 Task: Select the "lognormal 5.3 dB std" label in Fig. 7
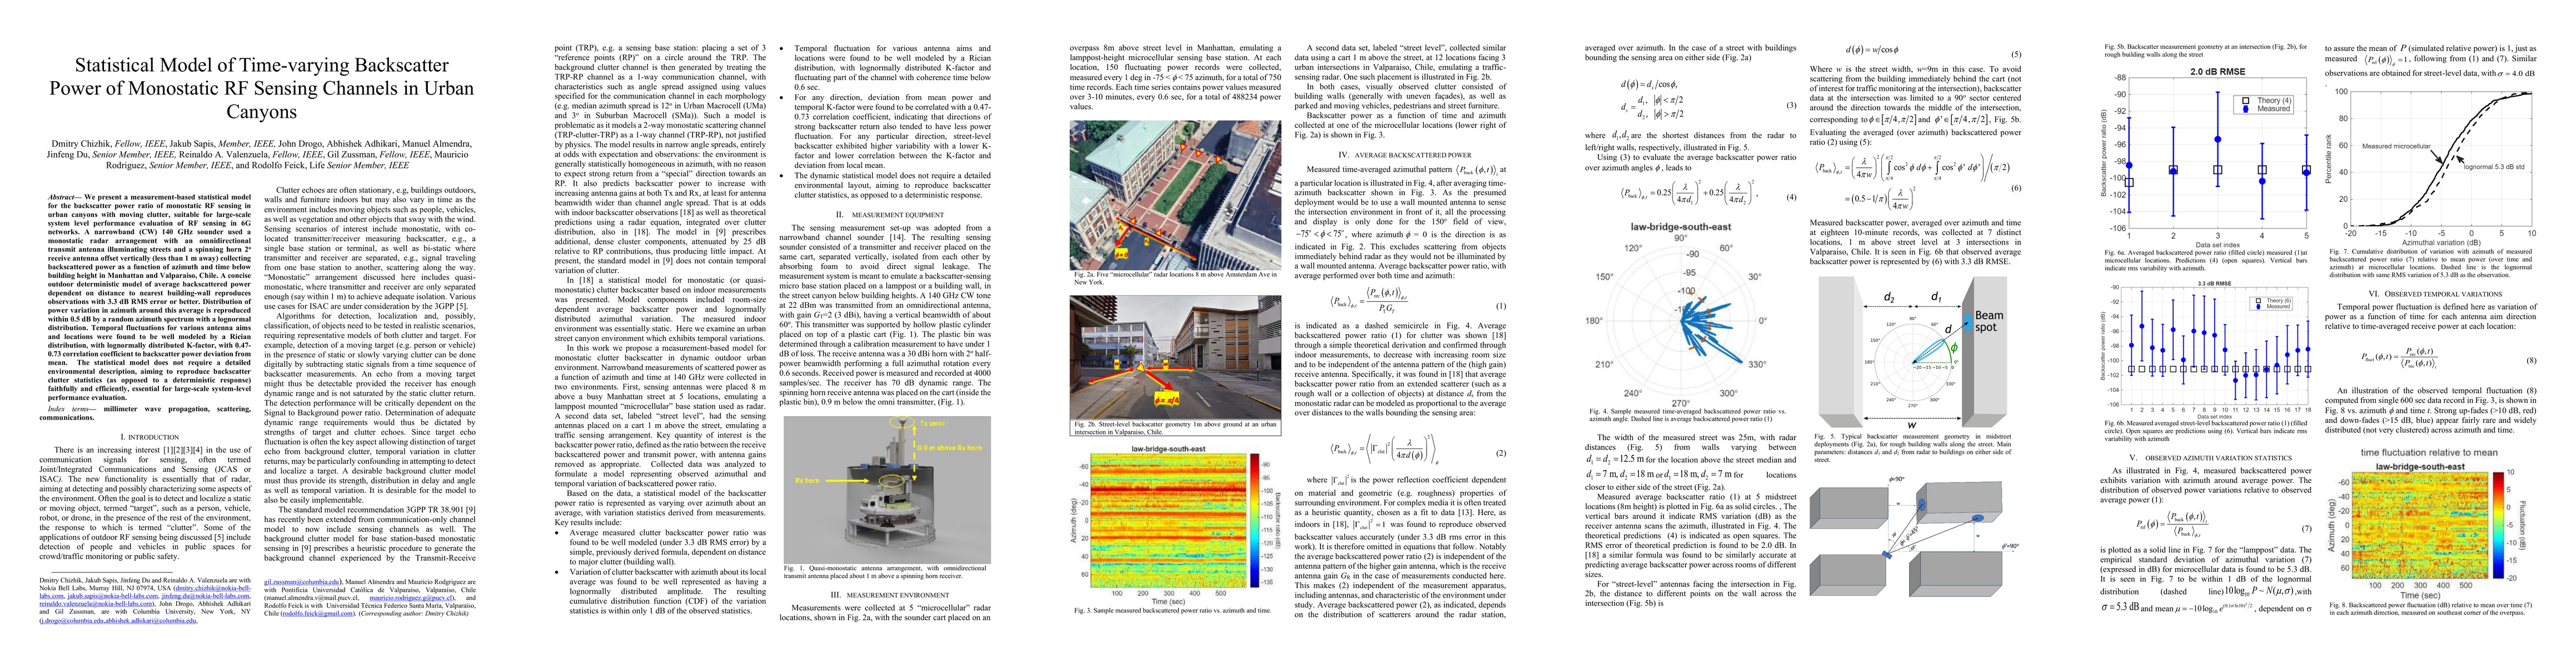[x=2494, y=167]
